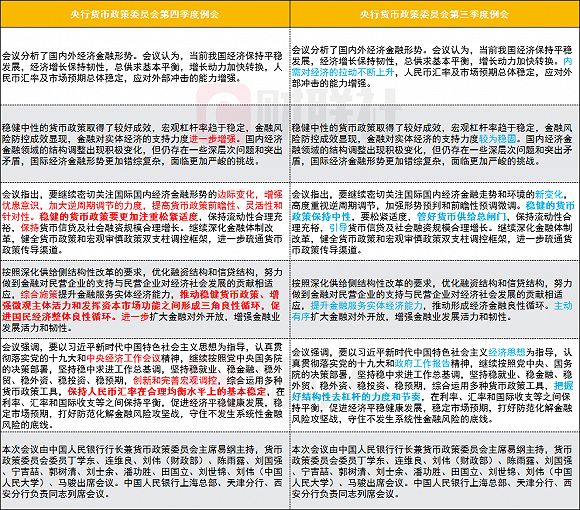Image resolution: width=580 pixels, height=510 pixels.
Task: Click the header "央行货币政策委员会第三季度例会"
Action: tap(434, 14)
